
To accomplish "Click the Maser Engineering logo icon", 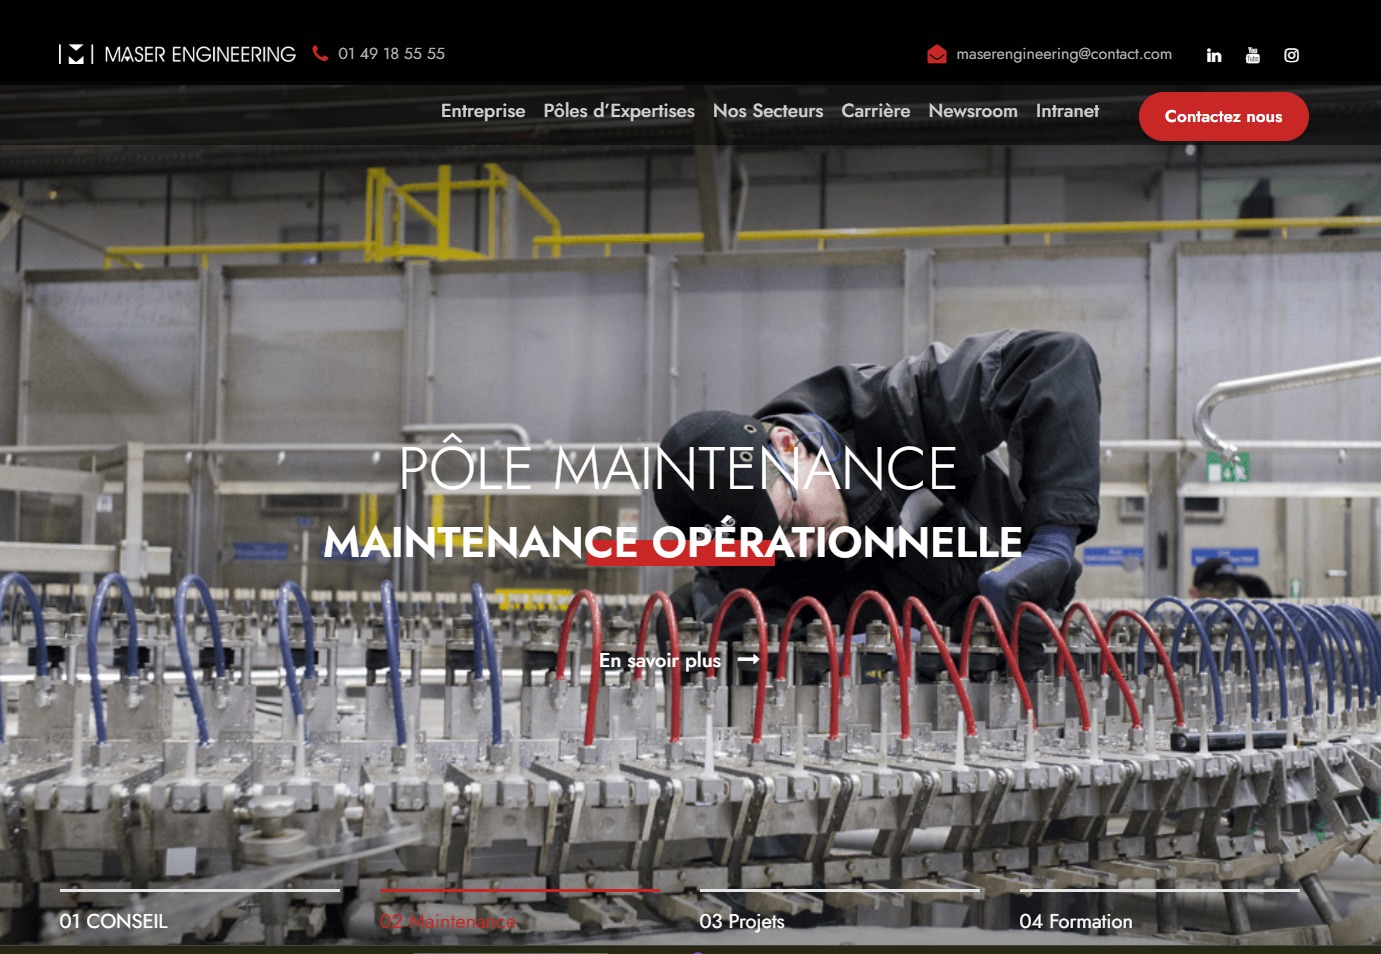I will click(x=77, y=54).
